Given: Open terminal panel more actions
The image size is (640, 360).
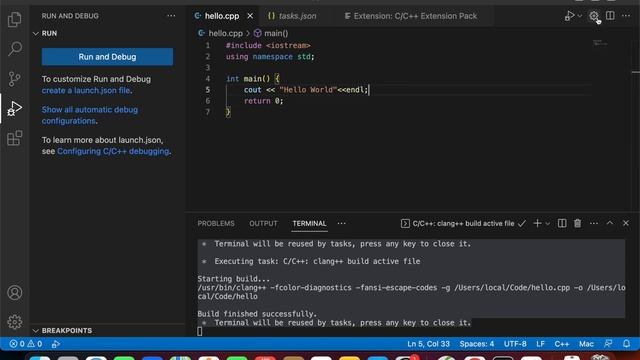Looking at the screenshot, I should click(594, 223).
